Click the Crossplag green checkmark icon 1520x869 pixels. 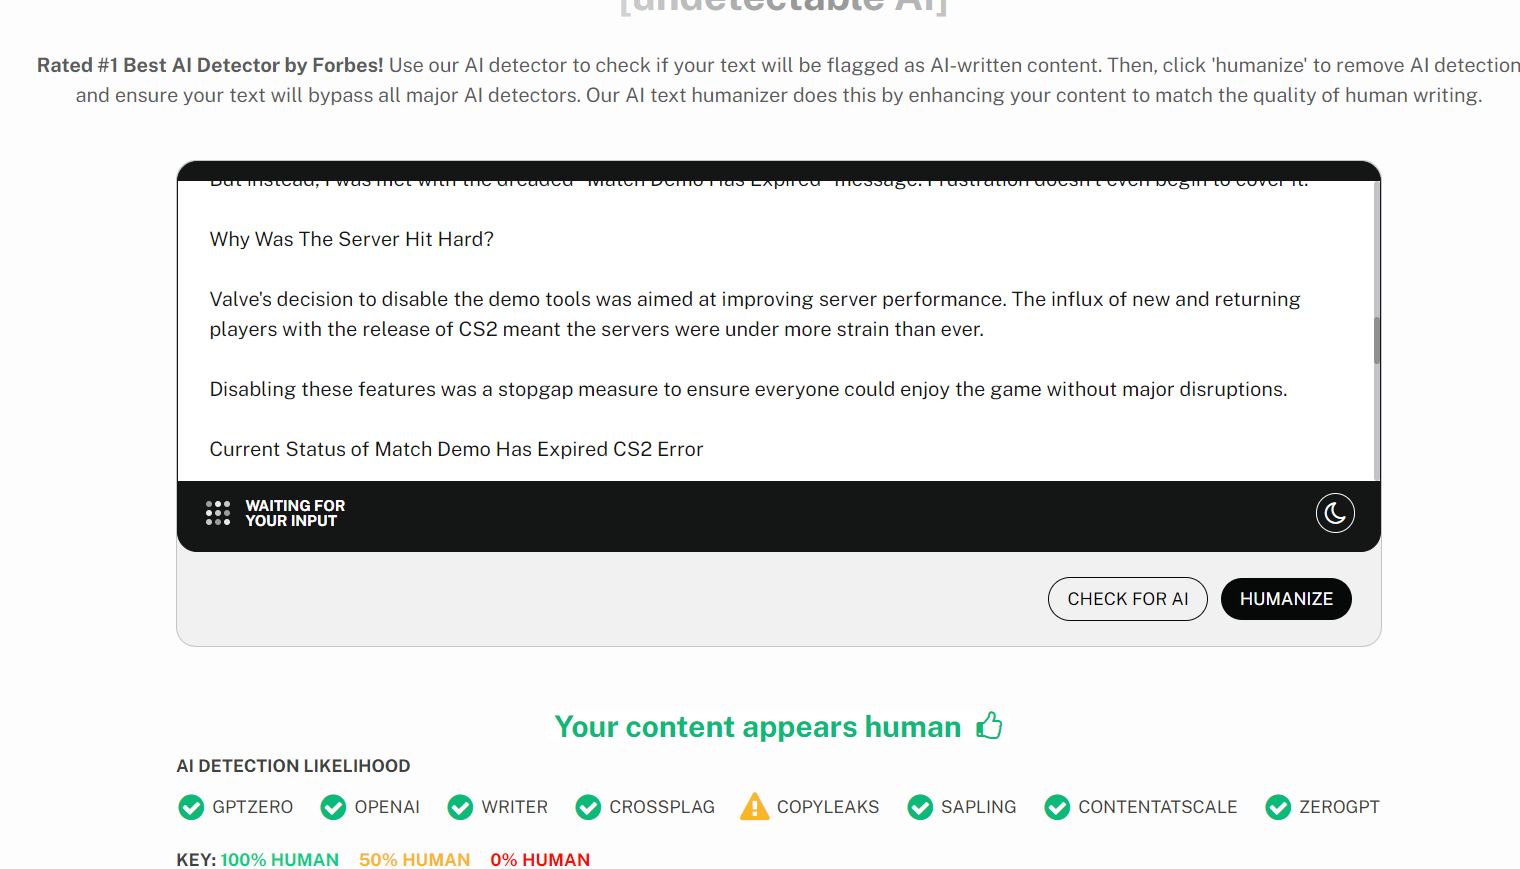click(x=588, y=807)
